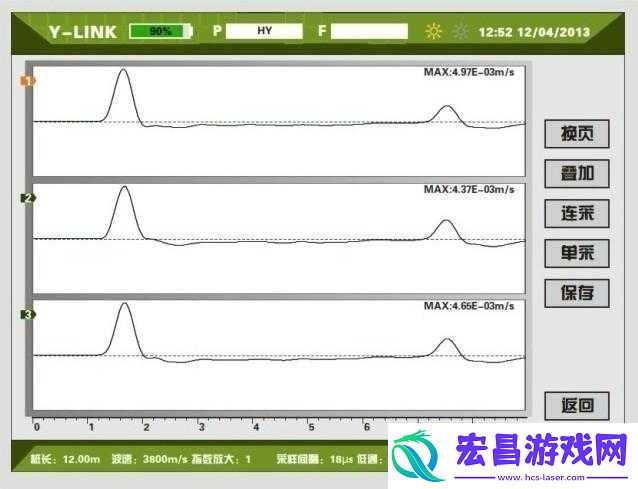Click the first peak of waveform 3
Image resolution: width=638 pixels, height=489 pixels.
125,304
